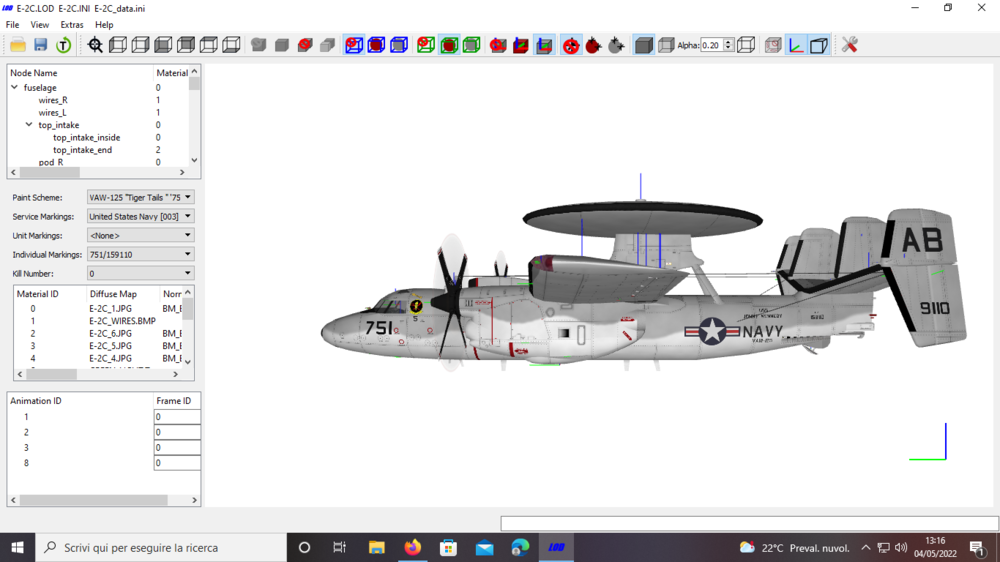
Task: Select the faded cube with red markings
Action: 773,45
